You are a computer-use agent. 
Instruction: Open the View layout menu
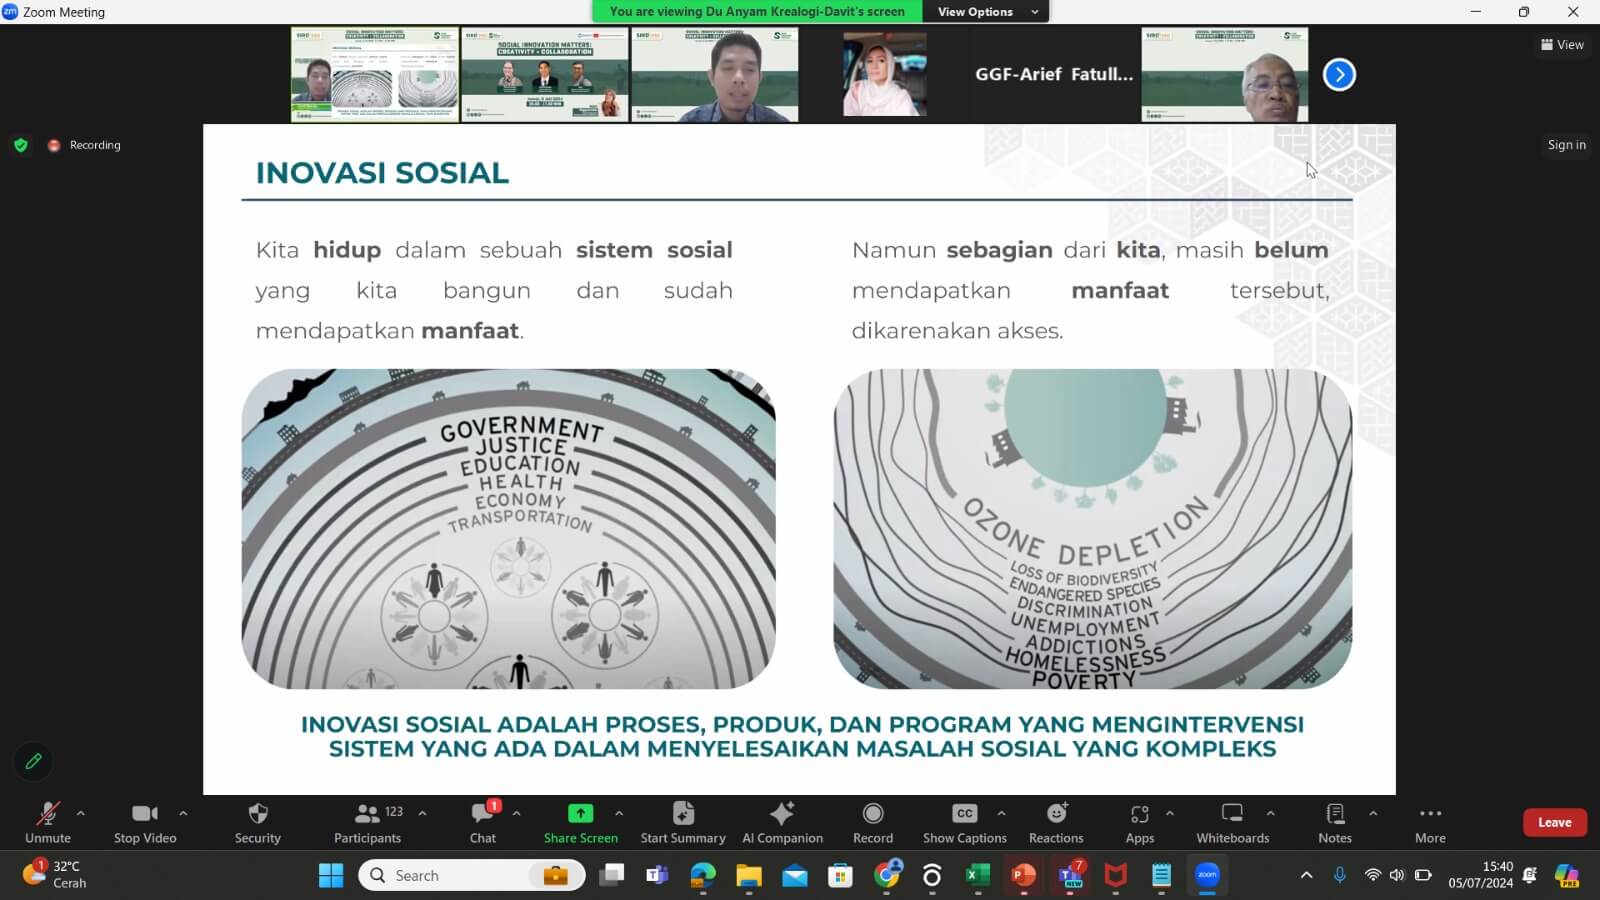pyautogui.click(x=1562, y=45)
